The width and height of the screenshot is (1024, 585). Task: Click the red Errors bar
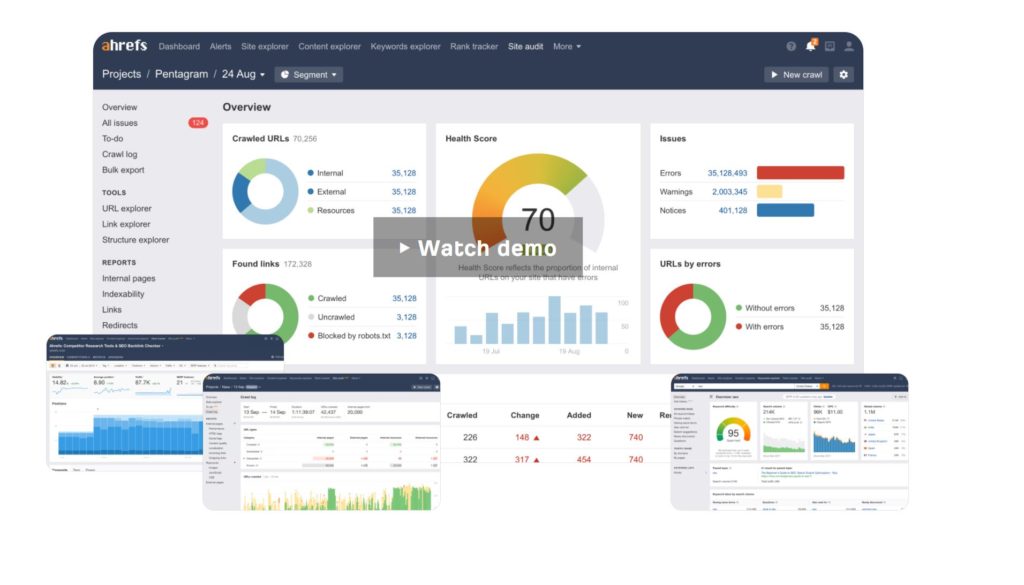point(800,172)
